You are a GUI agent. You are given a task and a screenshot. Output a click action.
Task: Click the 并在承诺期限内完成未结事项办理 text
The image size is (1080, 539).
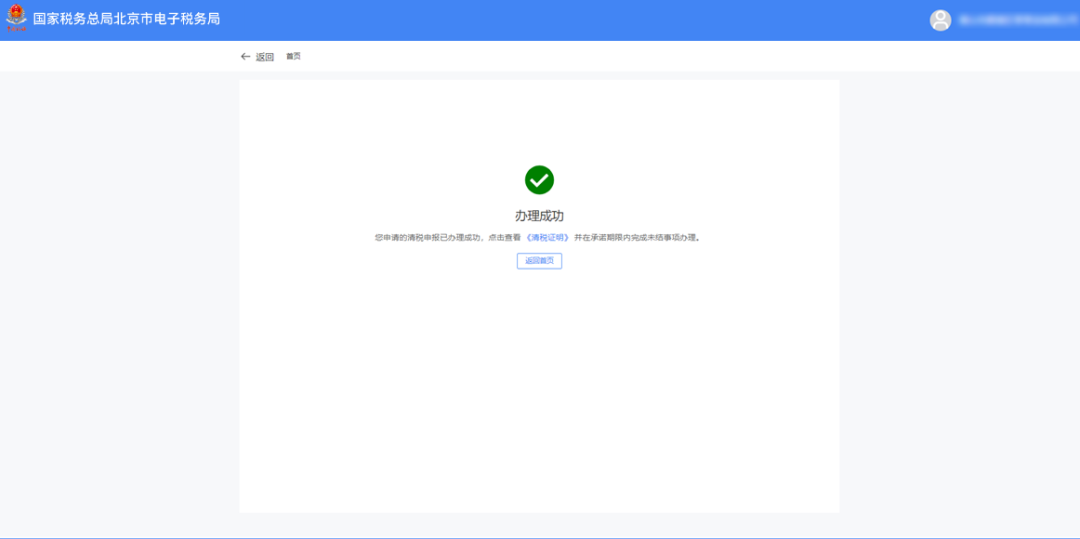[636, 238]
